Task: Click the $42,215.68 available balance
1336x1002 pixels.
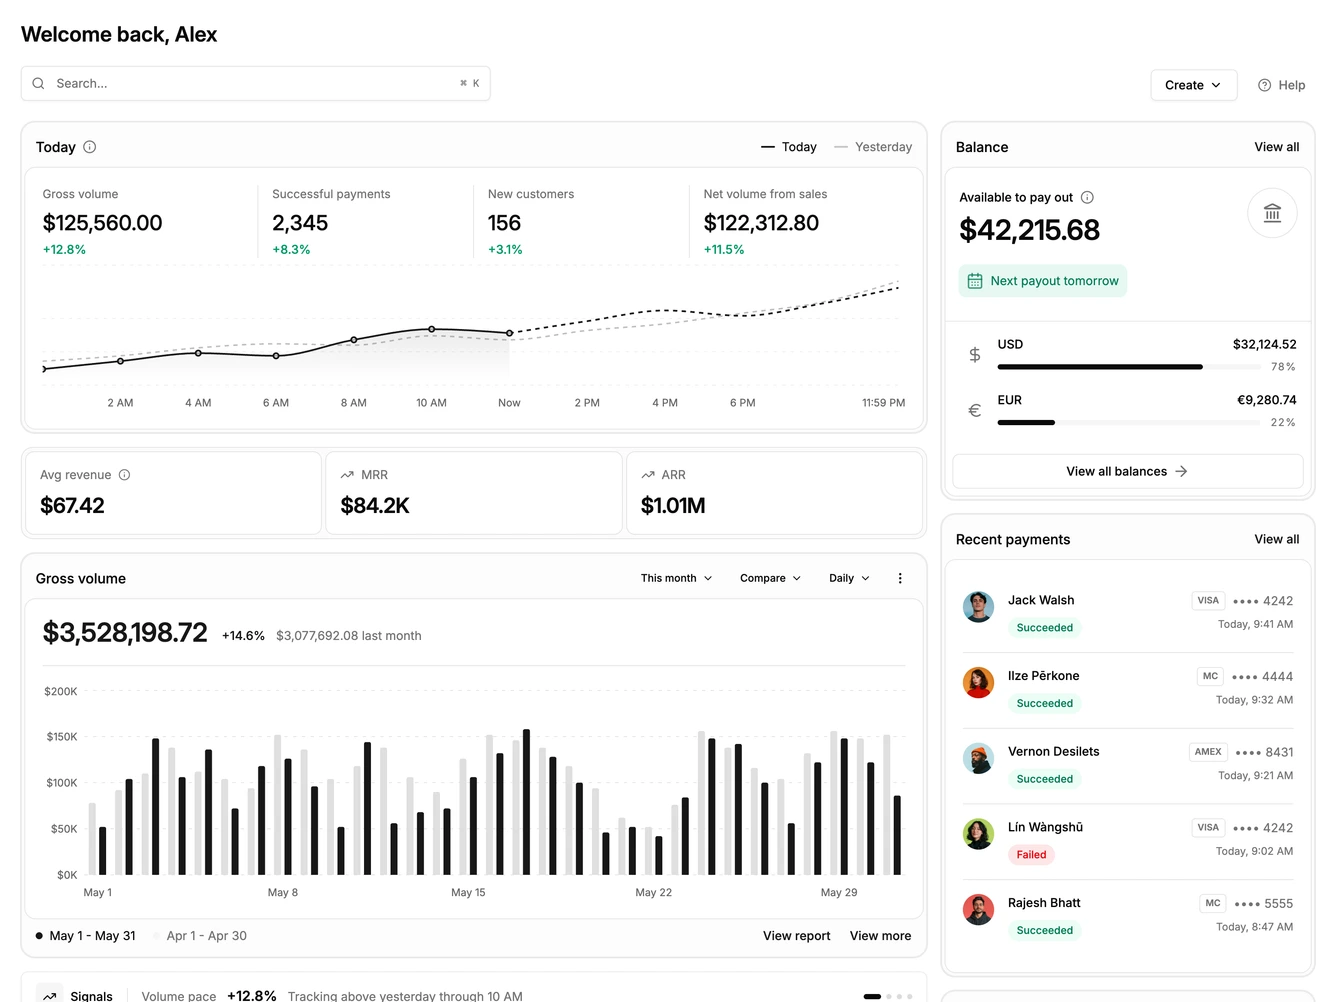Action: pyautogui.click(x=1029, y=230)
